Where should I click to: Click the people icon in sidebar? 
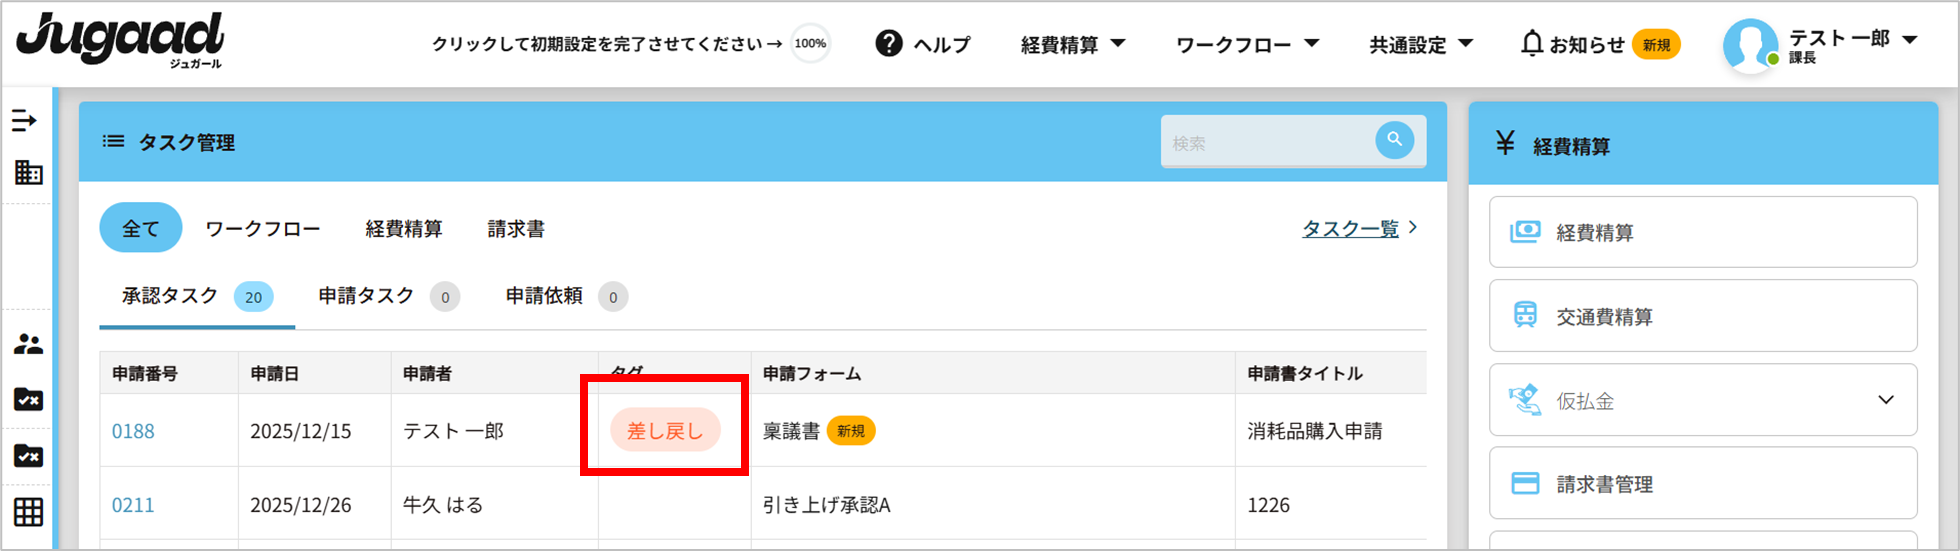tap(28, 345)
